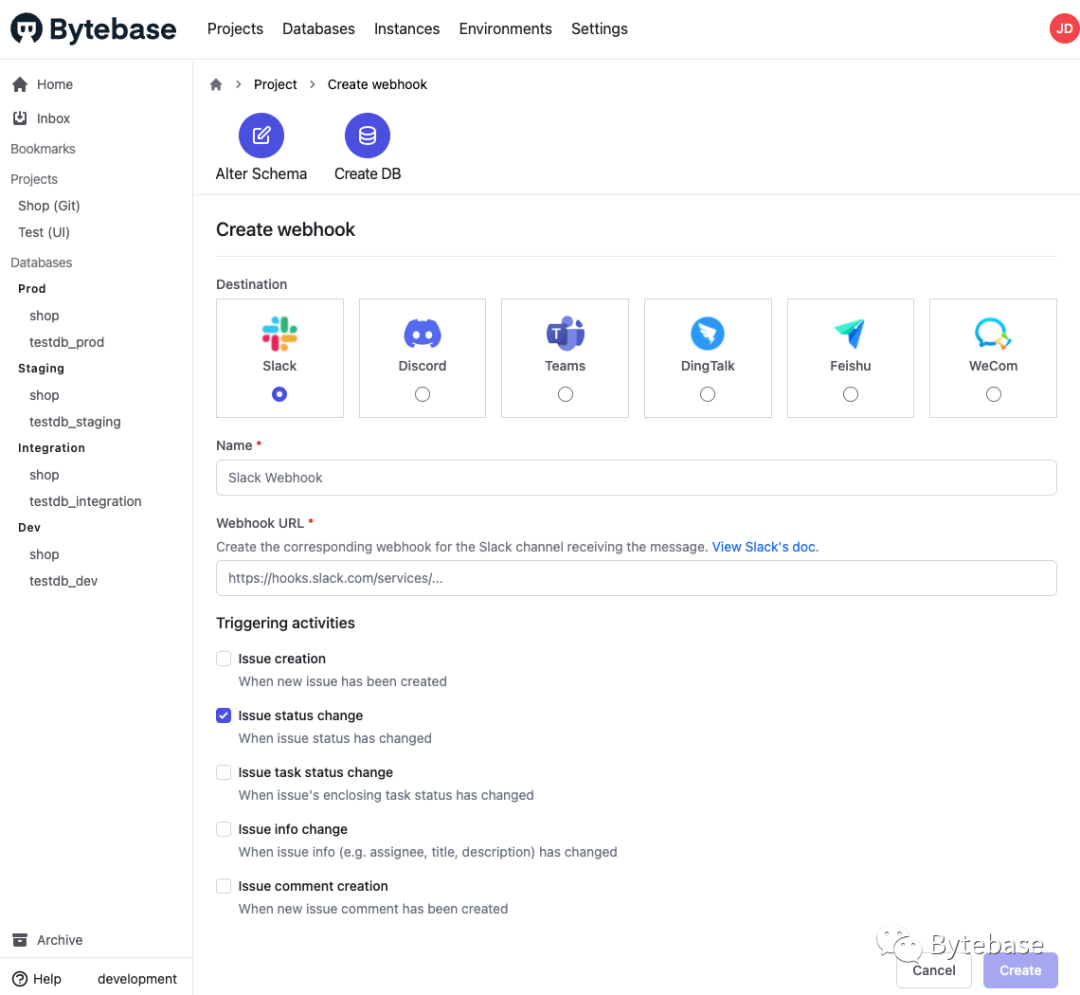Open the View Slack's doc link
The height and width of the screenshot is (995, 1080).
pos(764,547)
